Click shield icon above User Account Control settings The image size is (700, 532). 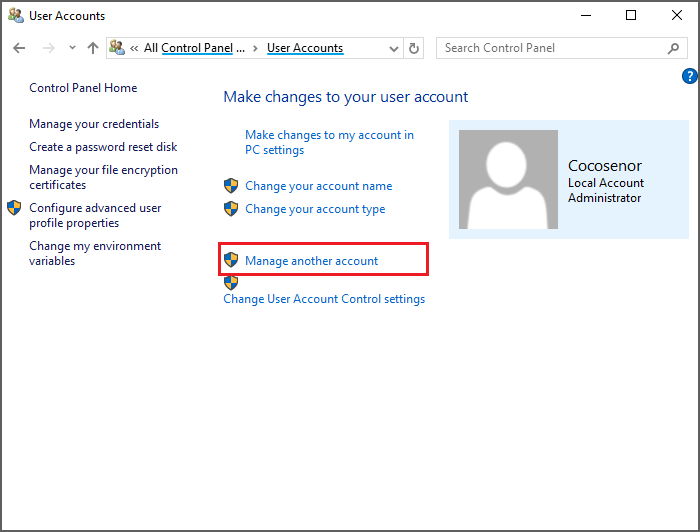[x=231, y=283]
